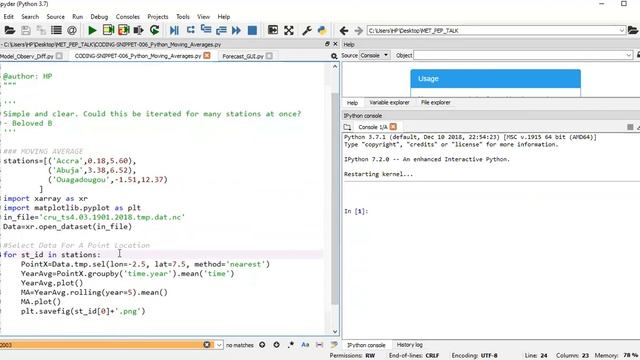Open the Projects menu

(158, 17)
